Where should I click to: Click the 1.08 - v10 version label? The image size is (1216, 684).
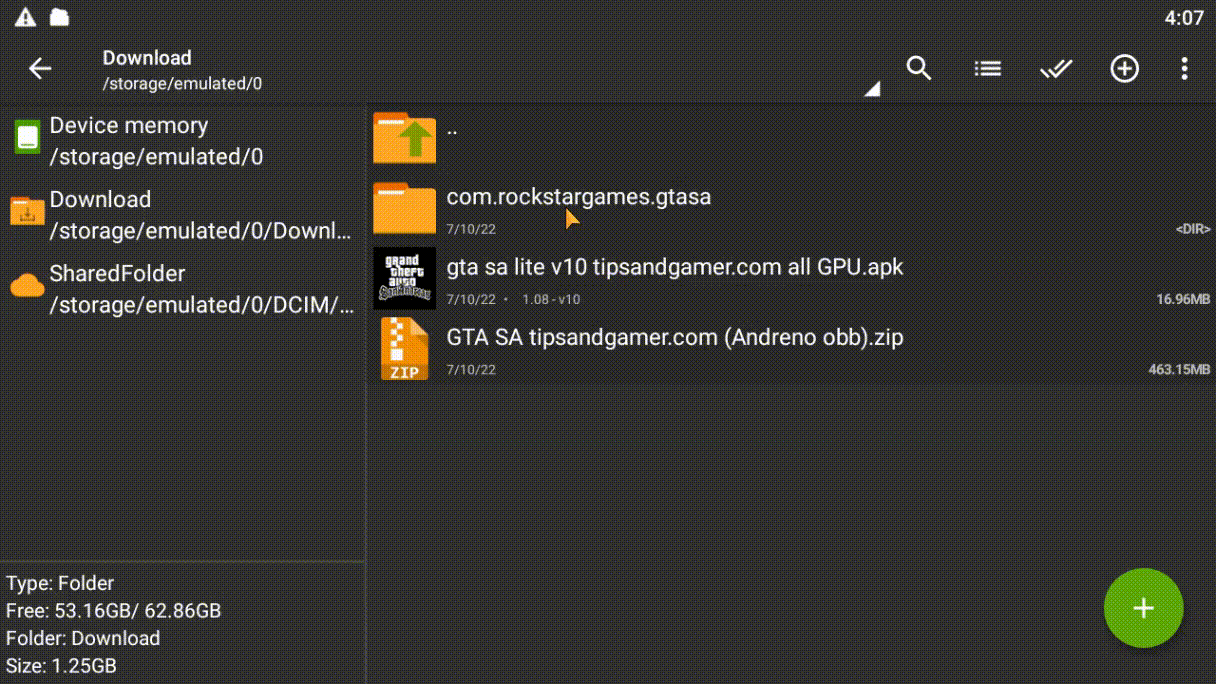[x=551, y=299]
